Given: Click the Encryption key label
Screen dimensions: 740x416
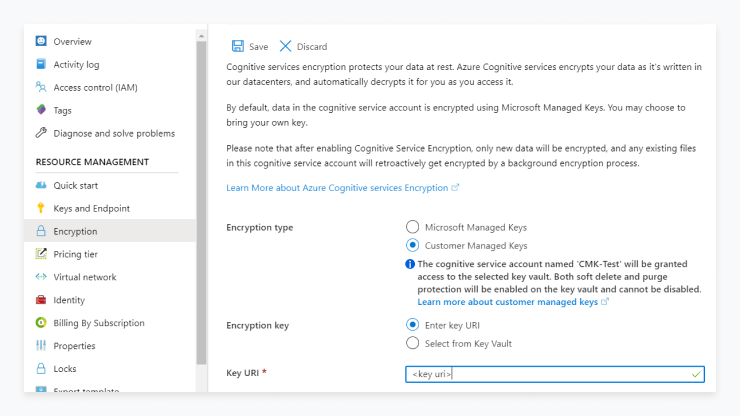Looking at the screenshot, I should pos(257,325).
